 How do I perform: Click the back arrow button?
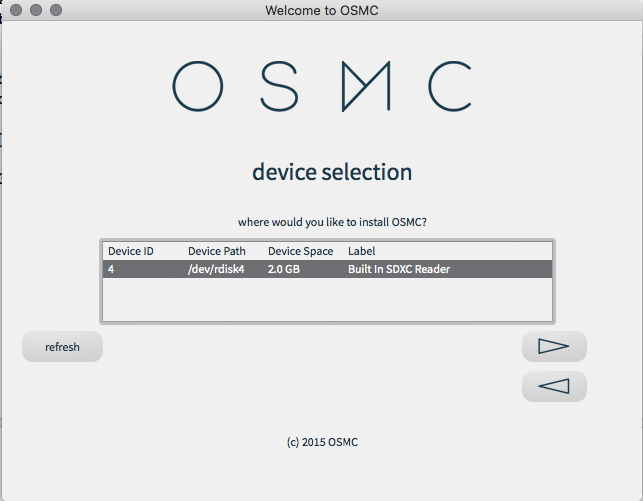pos(554,386)
